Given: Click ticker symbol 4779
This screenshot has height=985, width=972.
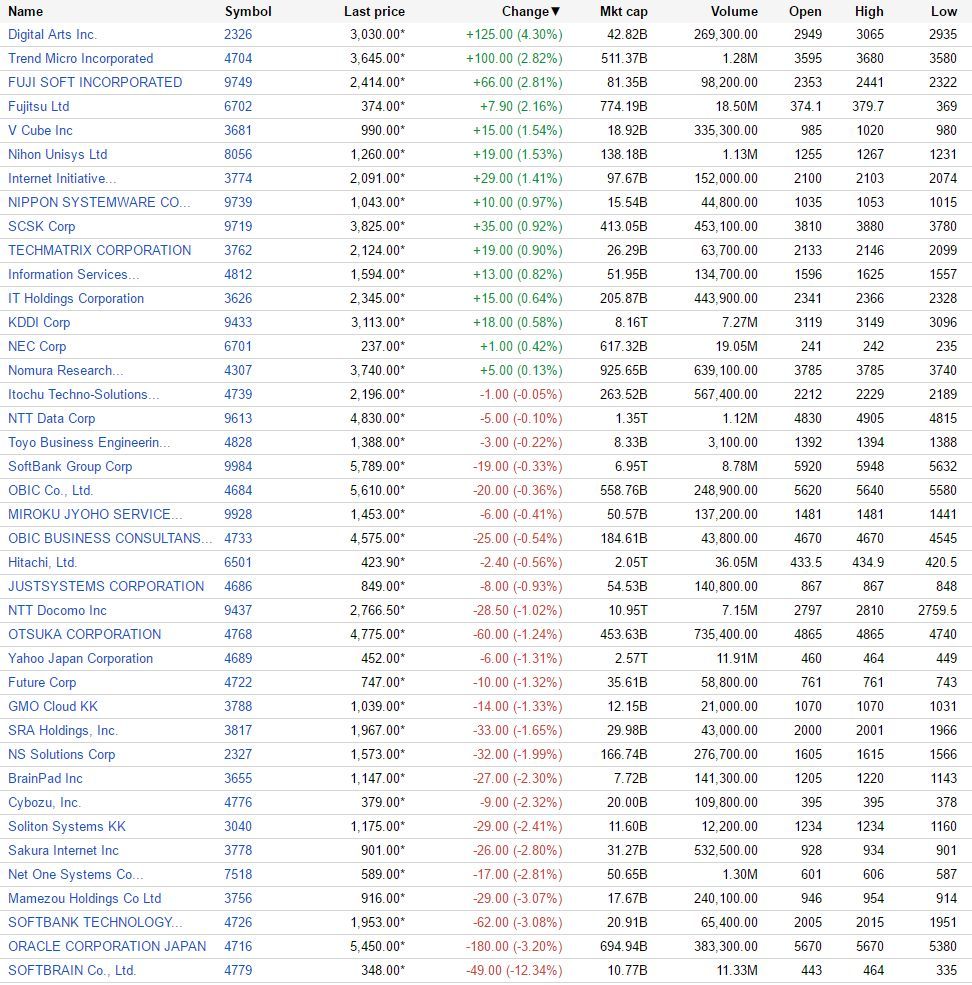Looking at the screenshot, I should pyautogui.click(x=238, y=970).
